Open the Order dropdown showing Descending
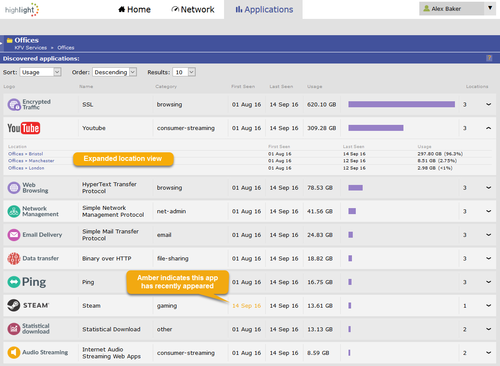This screenshot has height=366, width=500. tap(115, 72)
